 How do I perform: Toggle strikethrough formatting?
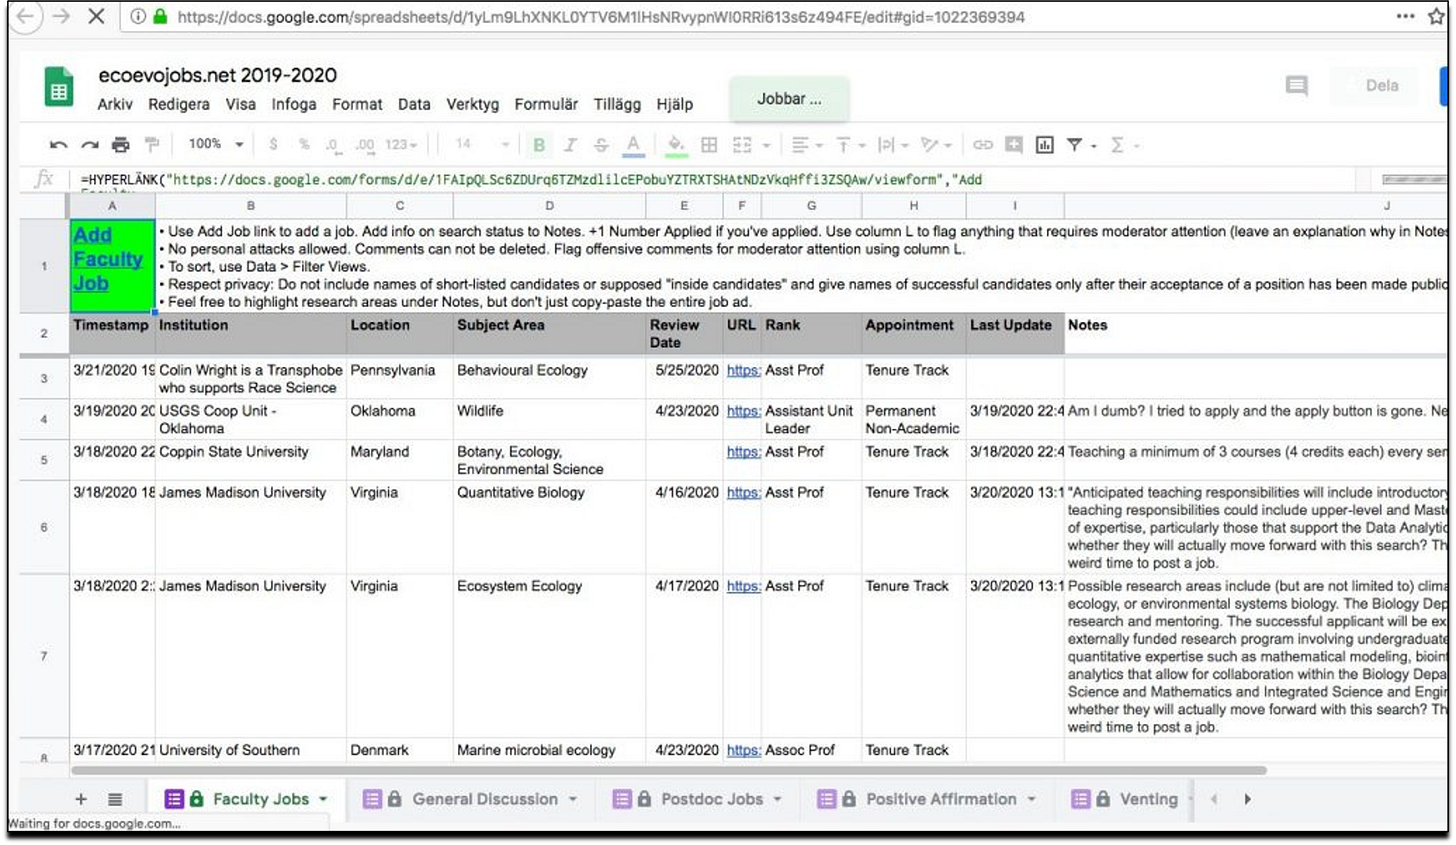pos(601,145)
